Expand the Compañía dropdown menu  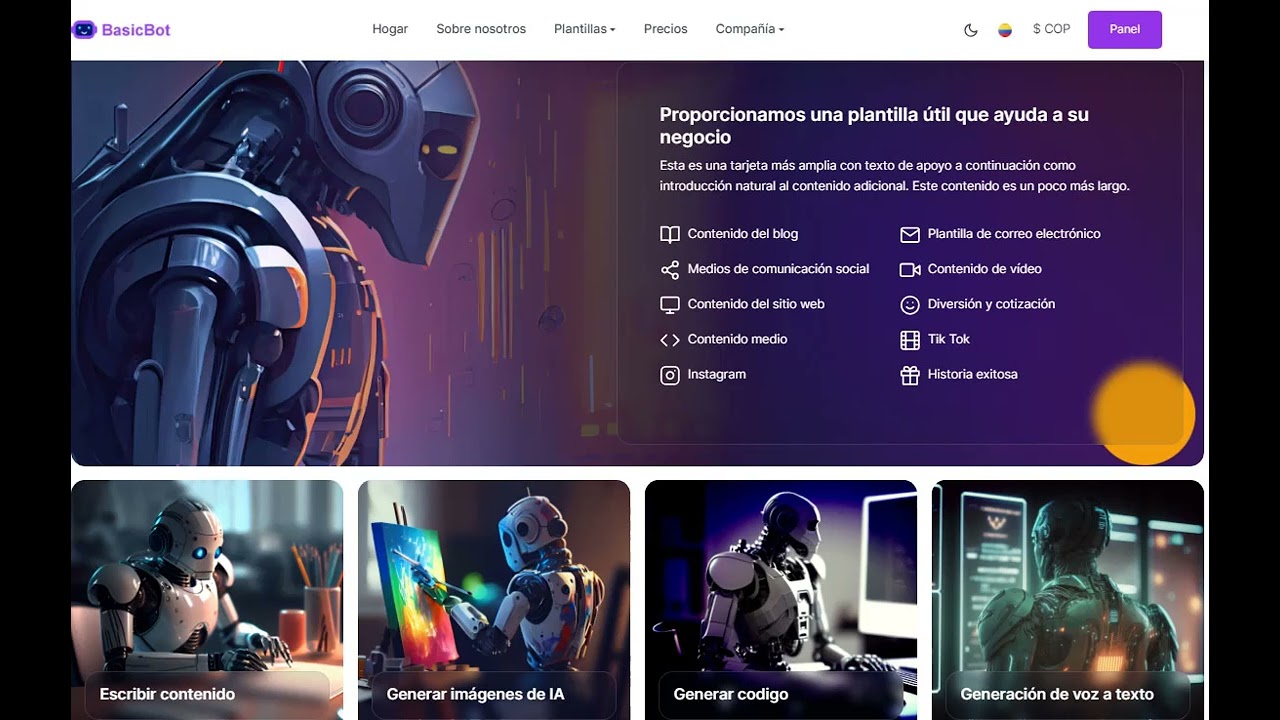coord(750,29)
